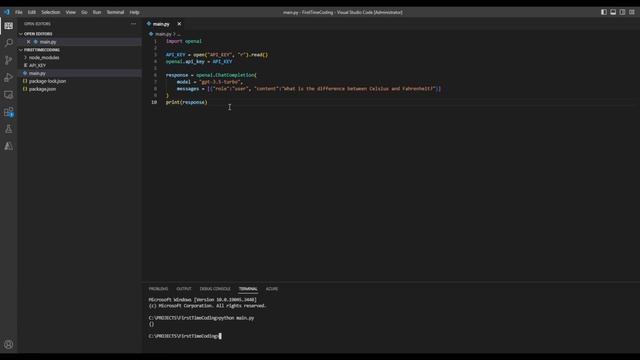Screen dimensions: 640x360
Task: Open package-lock.json in explorer
Action: point(47,81)
